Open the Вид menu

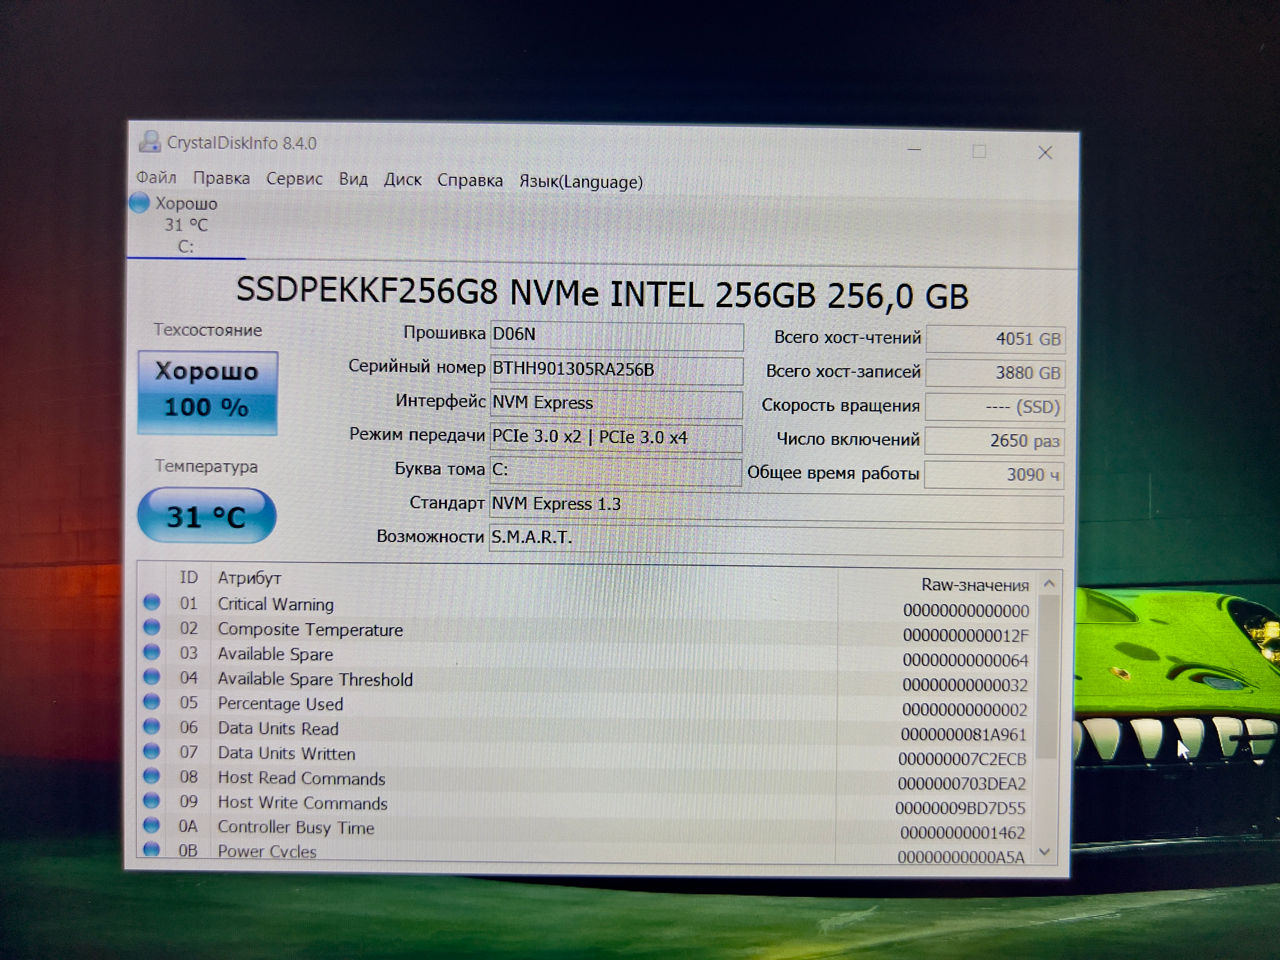(353, 179)
